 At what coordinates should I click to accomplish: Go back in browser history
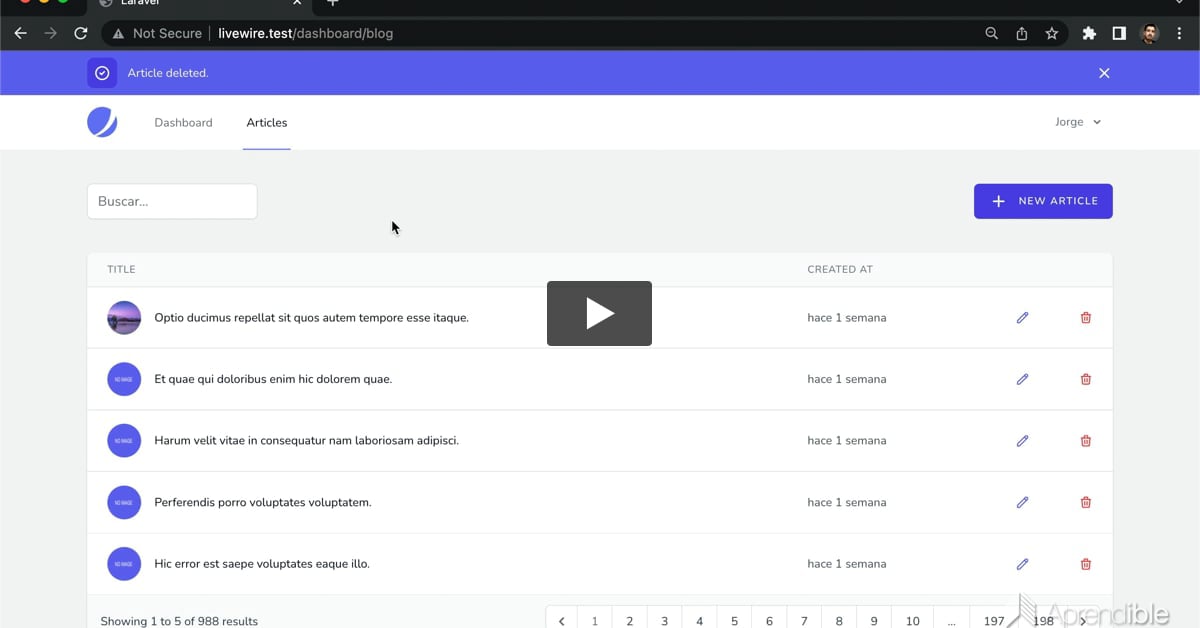[20, 33]
